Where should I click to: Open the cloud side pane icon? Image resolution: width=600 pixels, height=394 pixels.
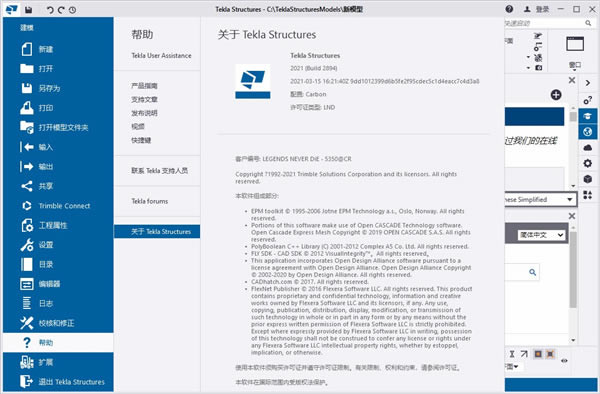pyautogui.click(x=588, y=148)
